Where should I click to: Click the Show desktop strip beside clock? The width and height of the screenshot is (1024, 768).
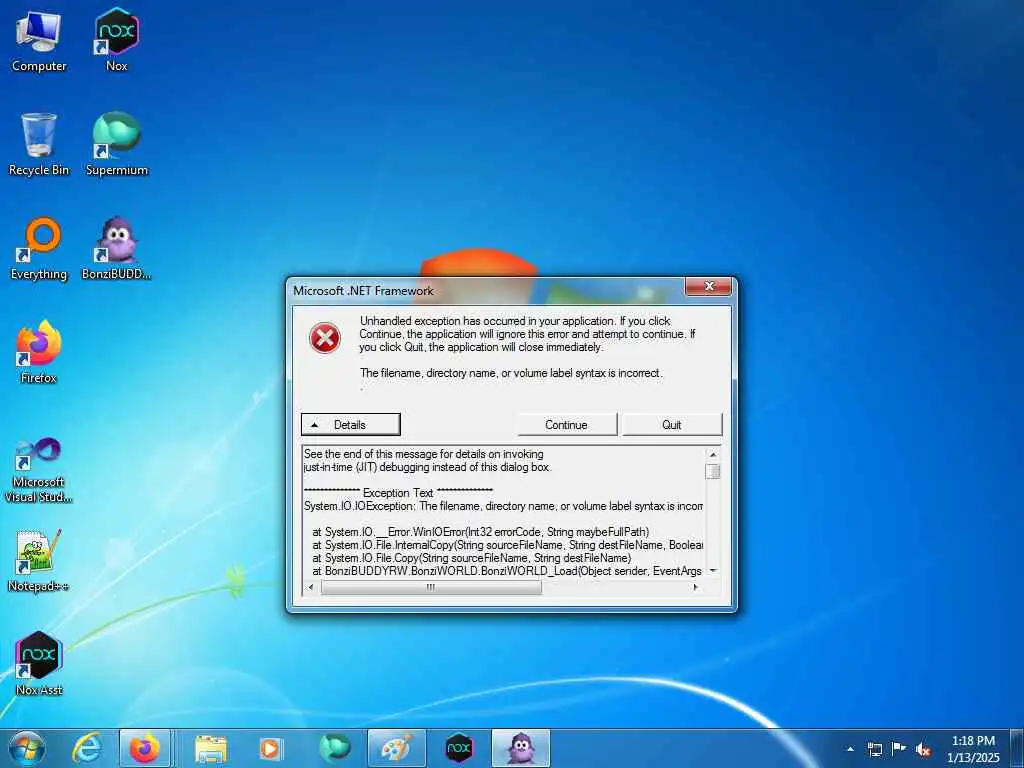click(x=1017, y=749)
